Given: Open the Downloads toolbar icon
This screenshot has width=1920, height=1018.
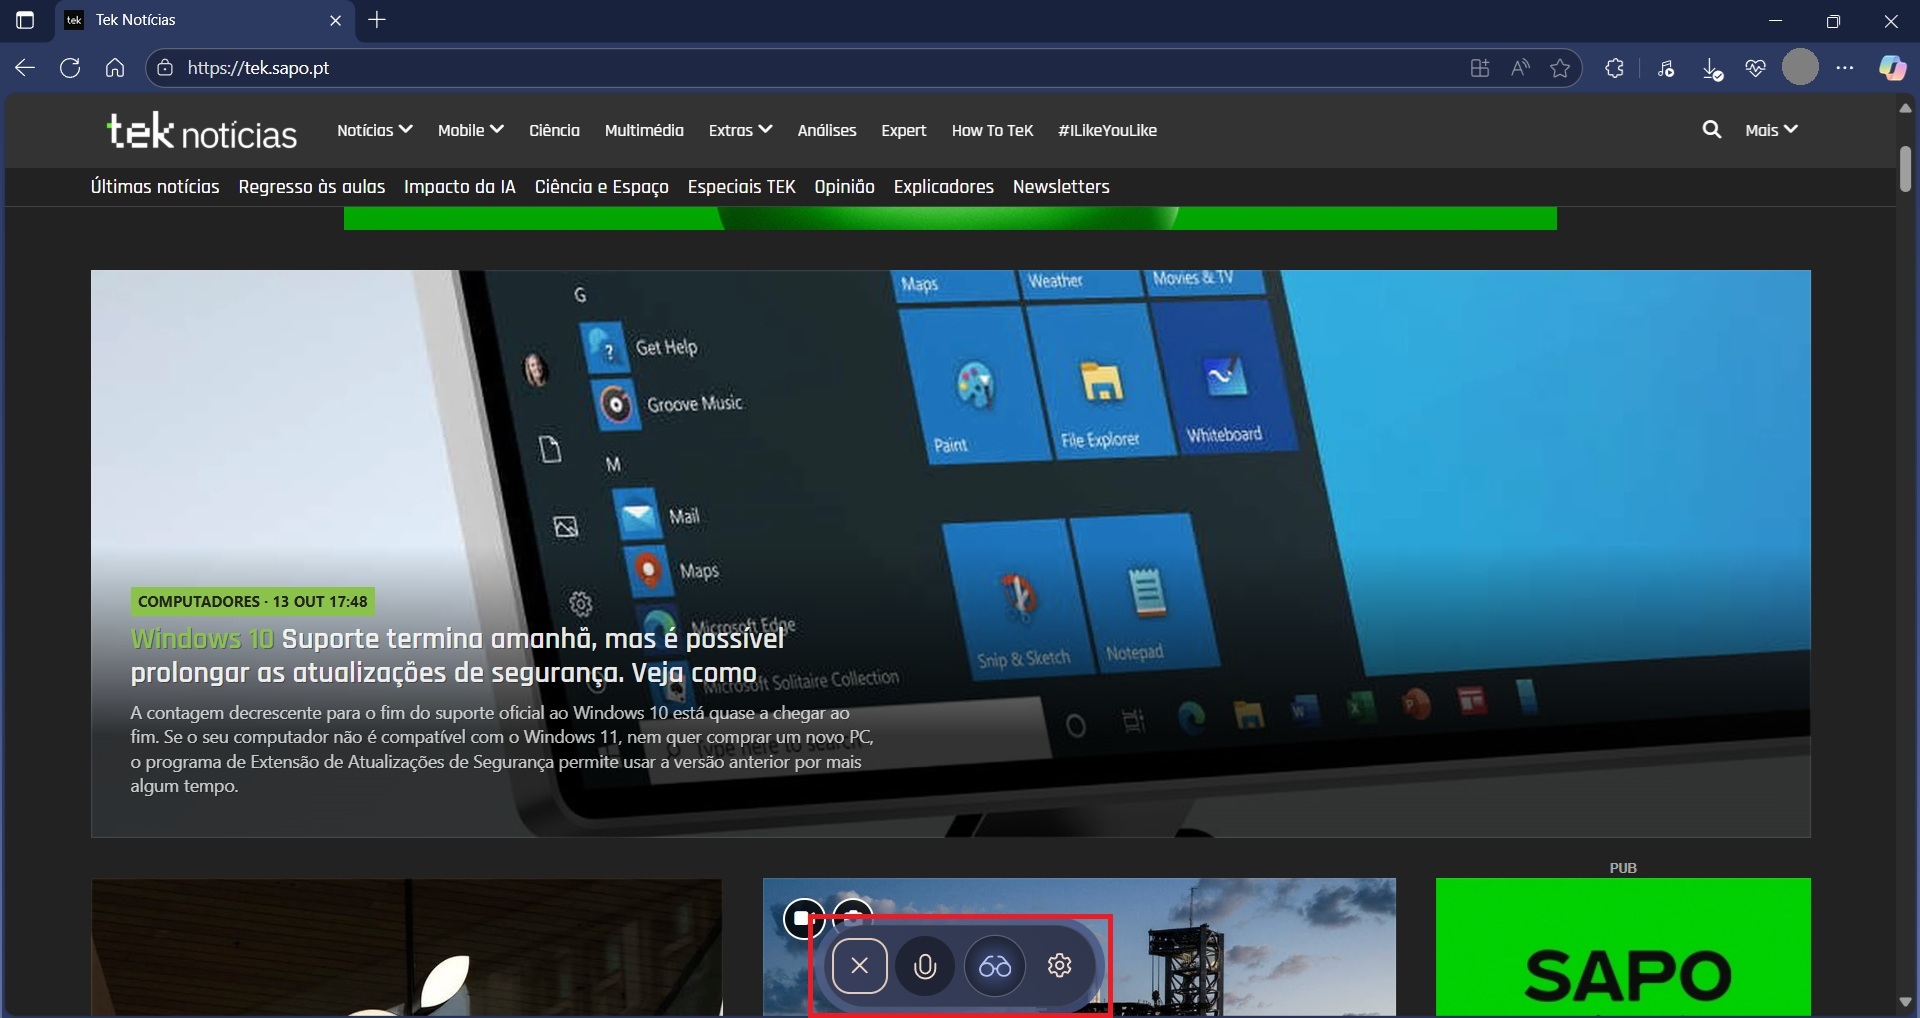Looking at the screenshot, I should pos(1711,68).
